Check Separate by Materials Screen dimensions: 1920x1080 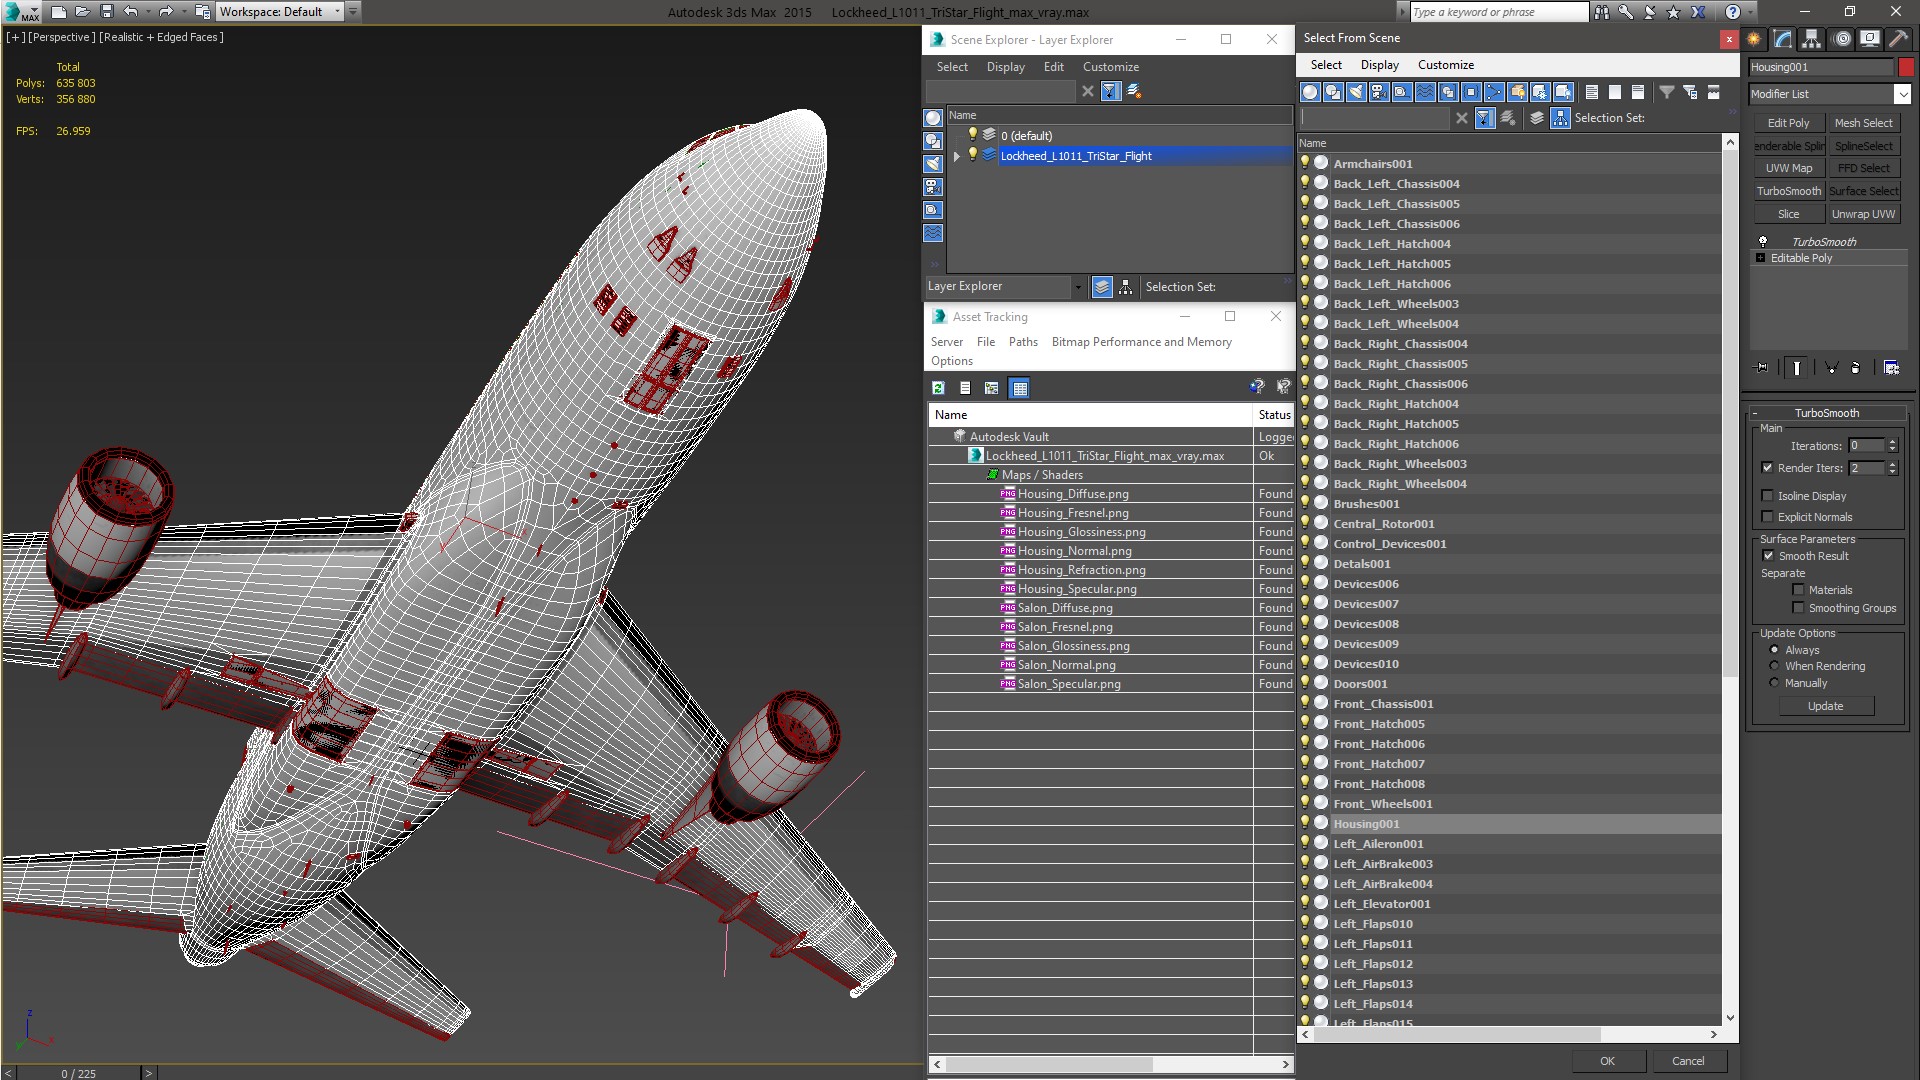pyautogui.click(x=1798, y=590)
